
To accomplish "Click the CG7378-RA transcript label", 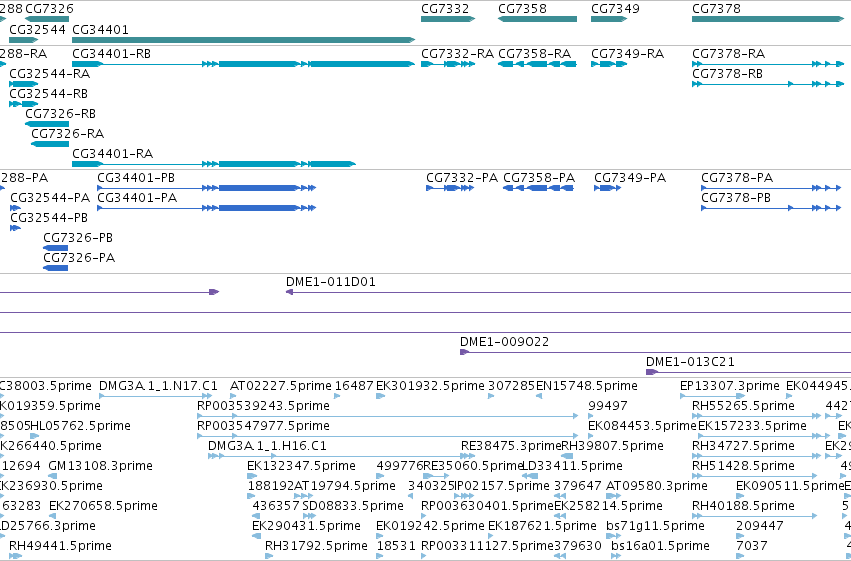I will pos(728,54).
